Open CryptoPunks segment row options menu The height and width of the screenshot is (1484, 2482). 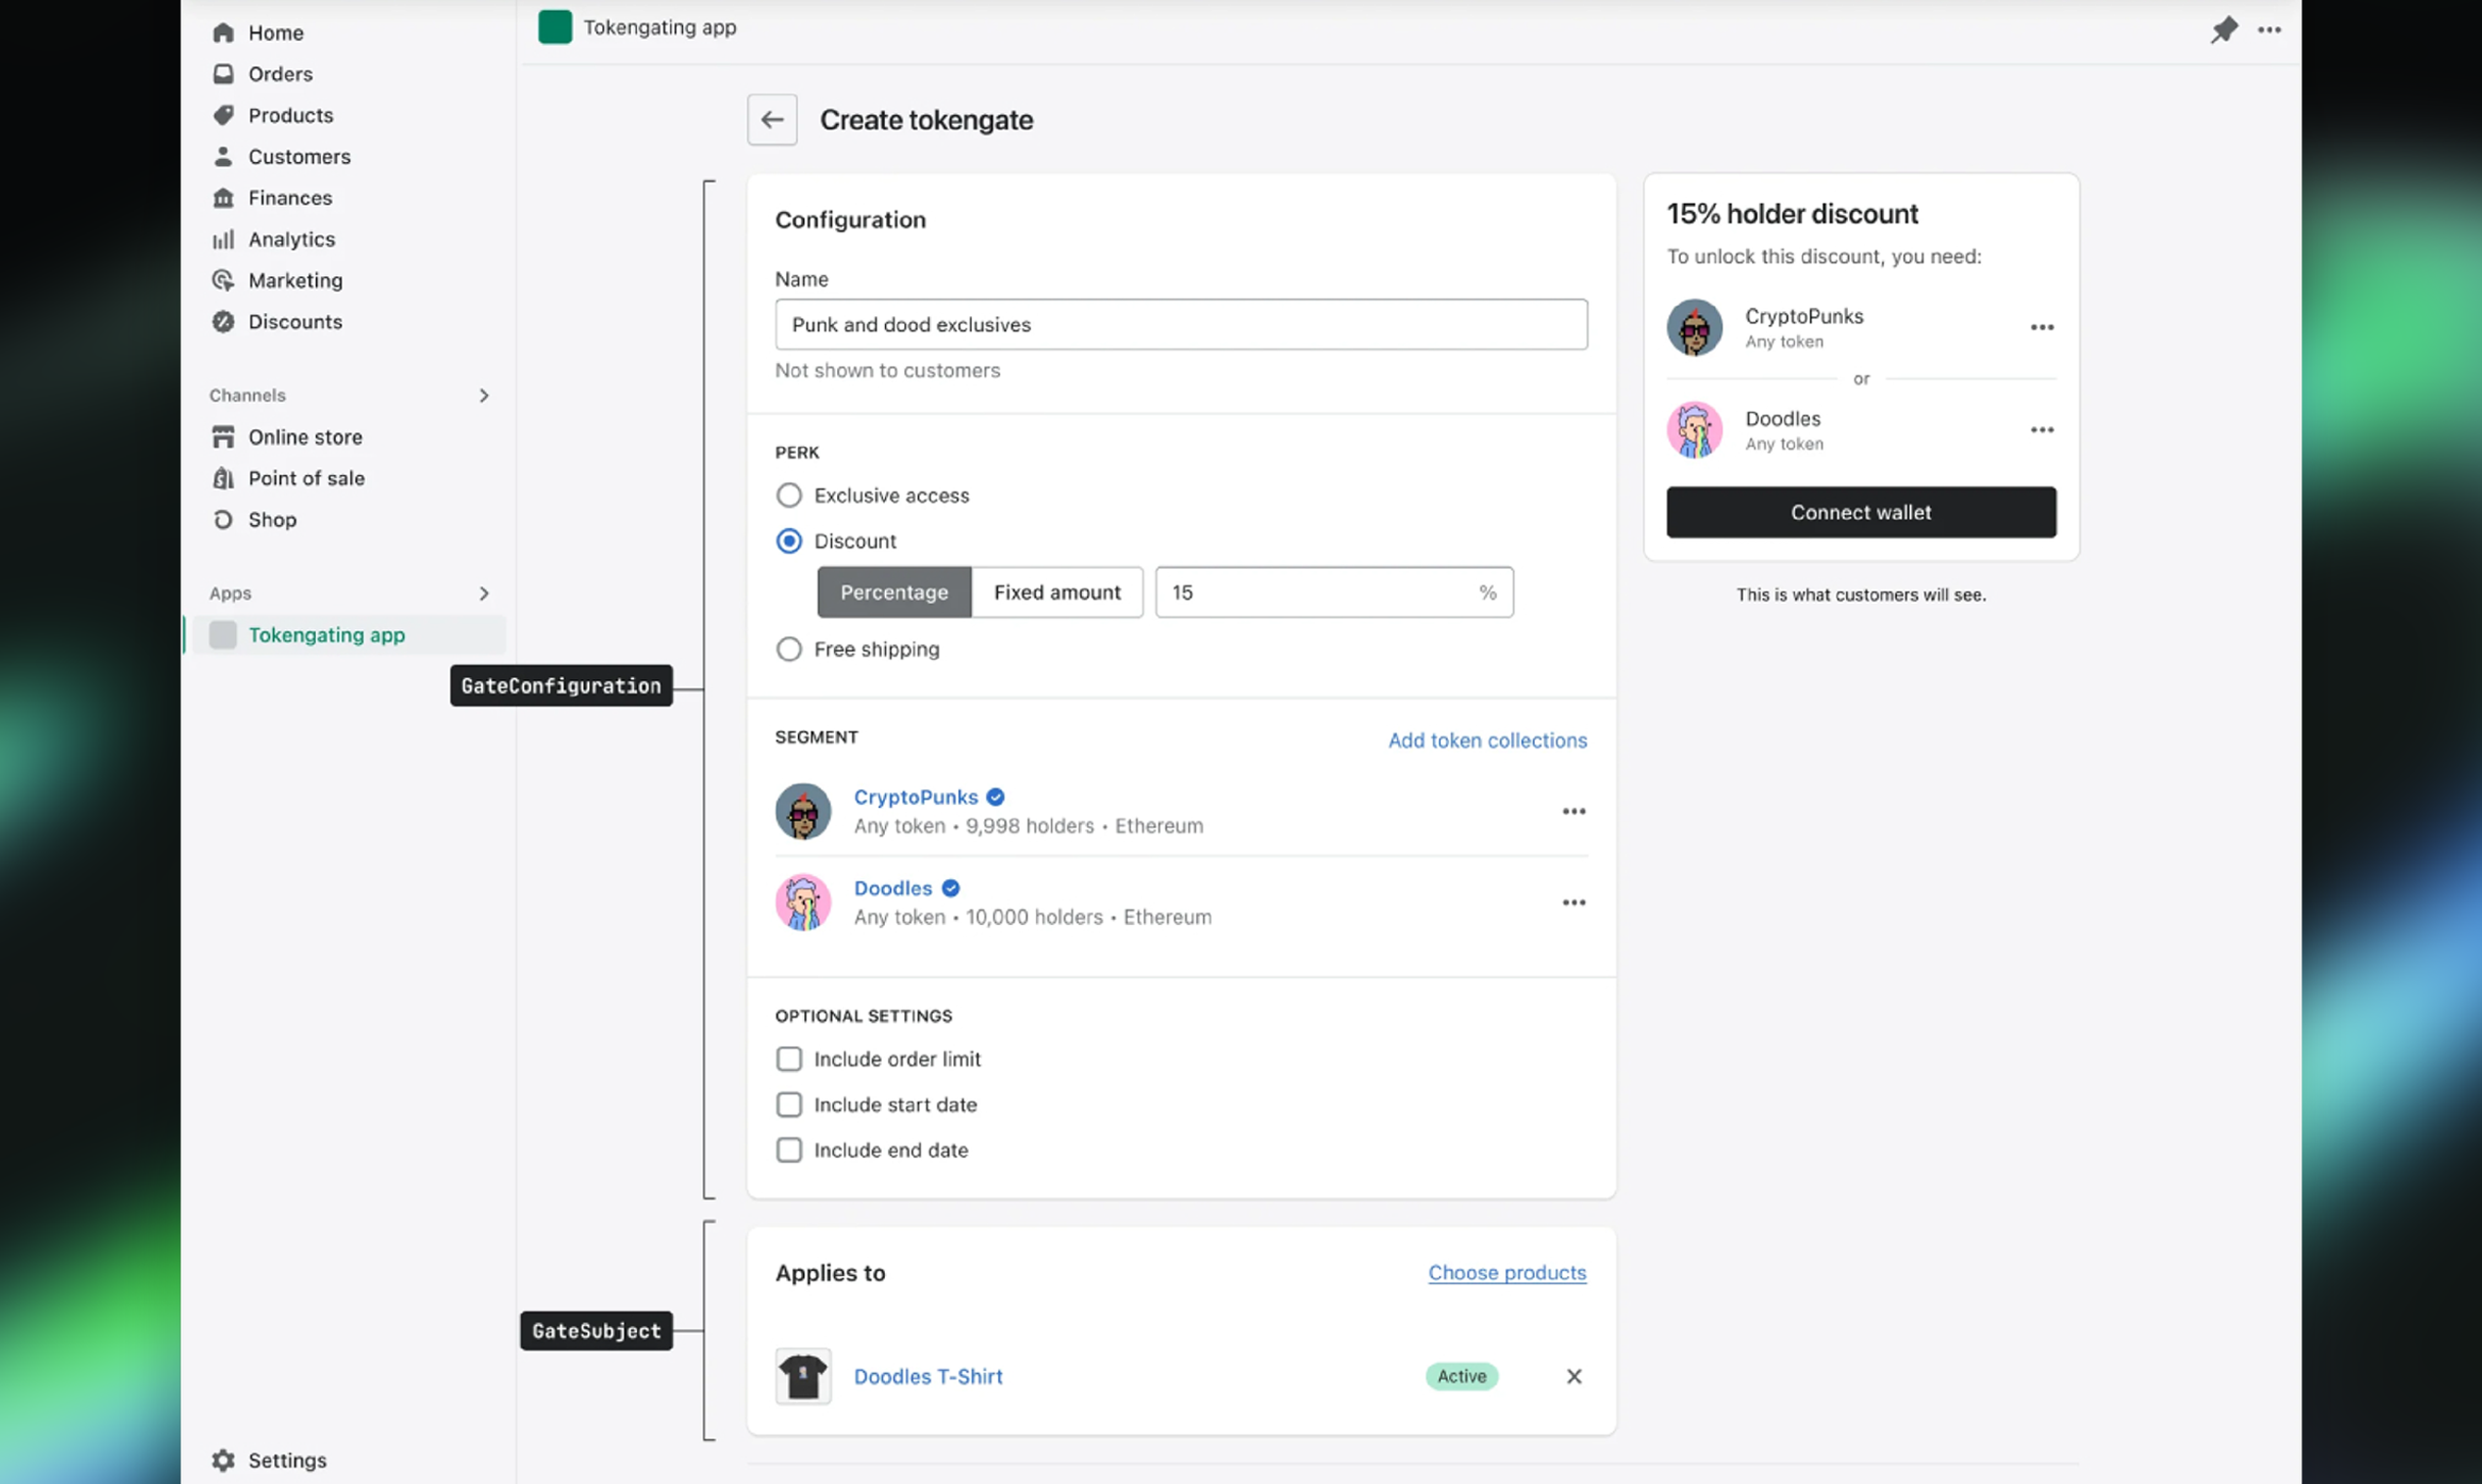(1574, 811)
